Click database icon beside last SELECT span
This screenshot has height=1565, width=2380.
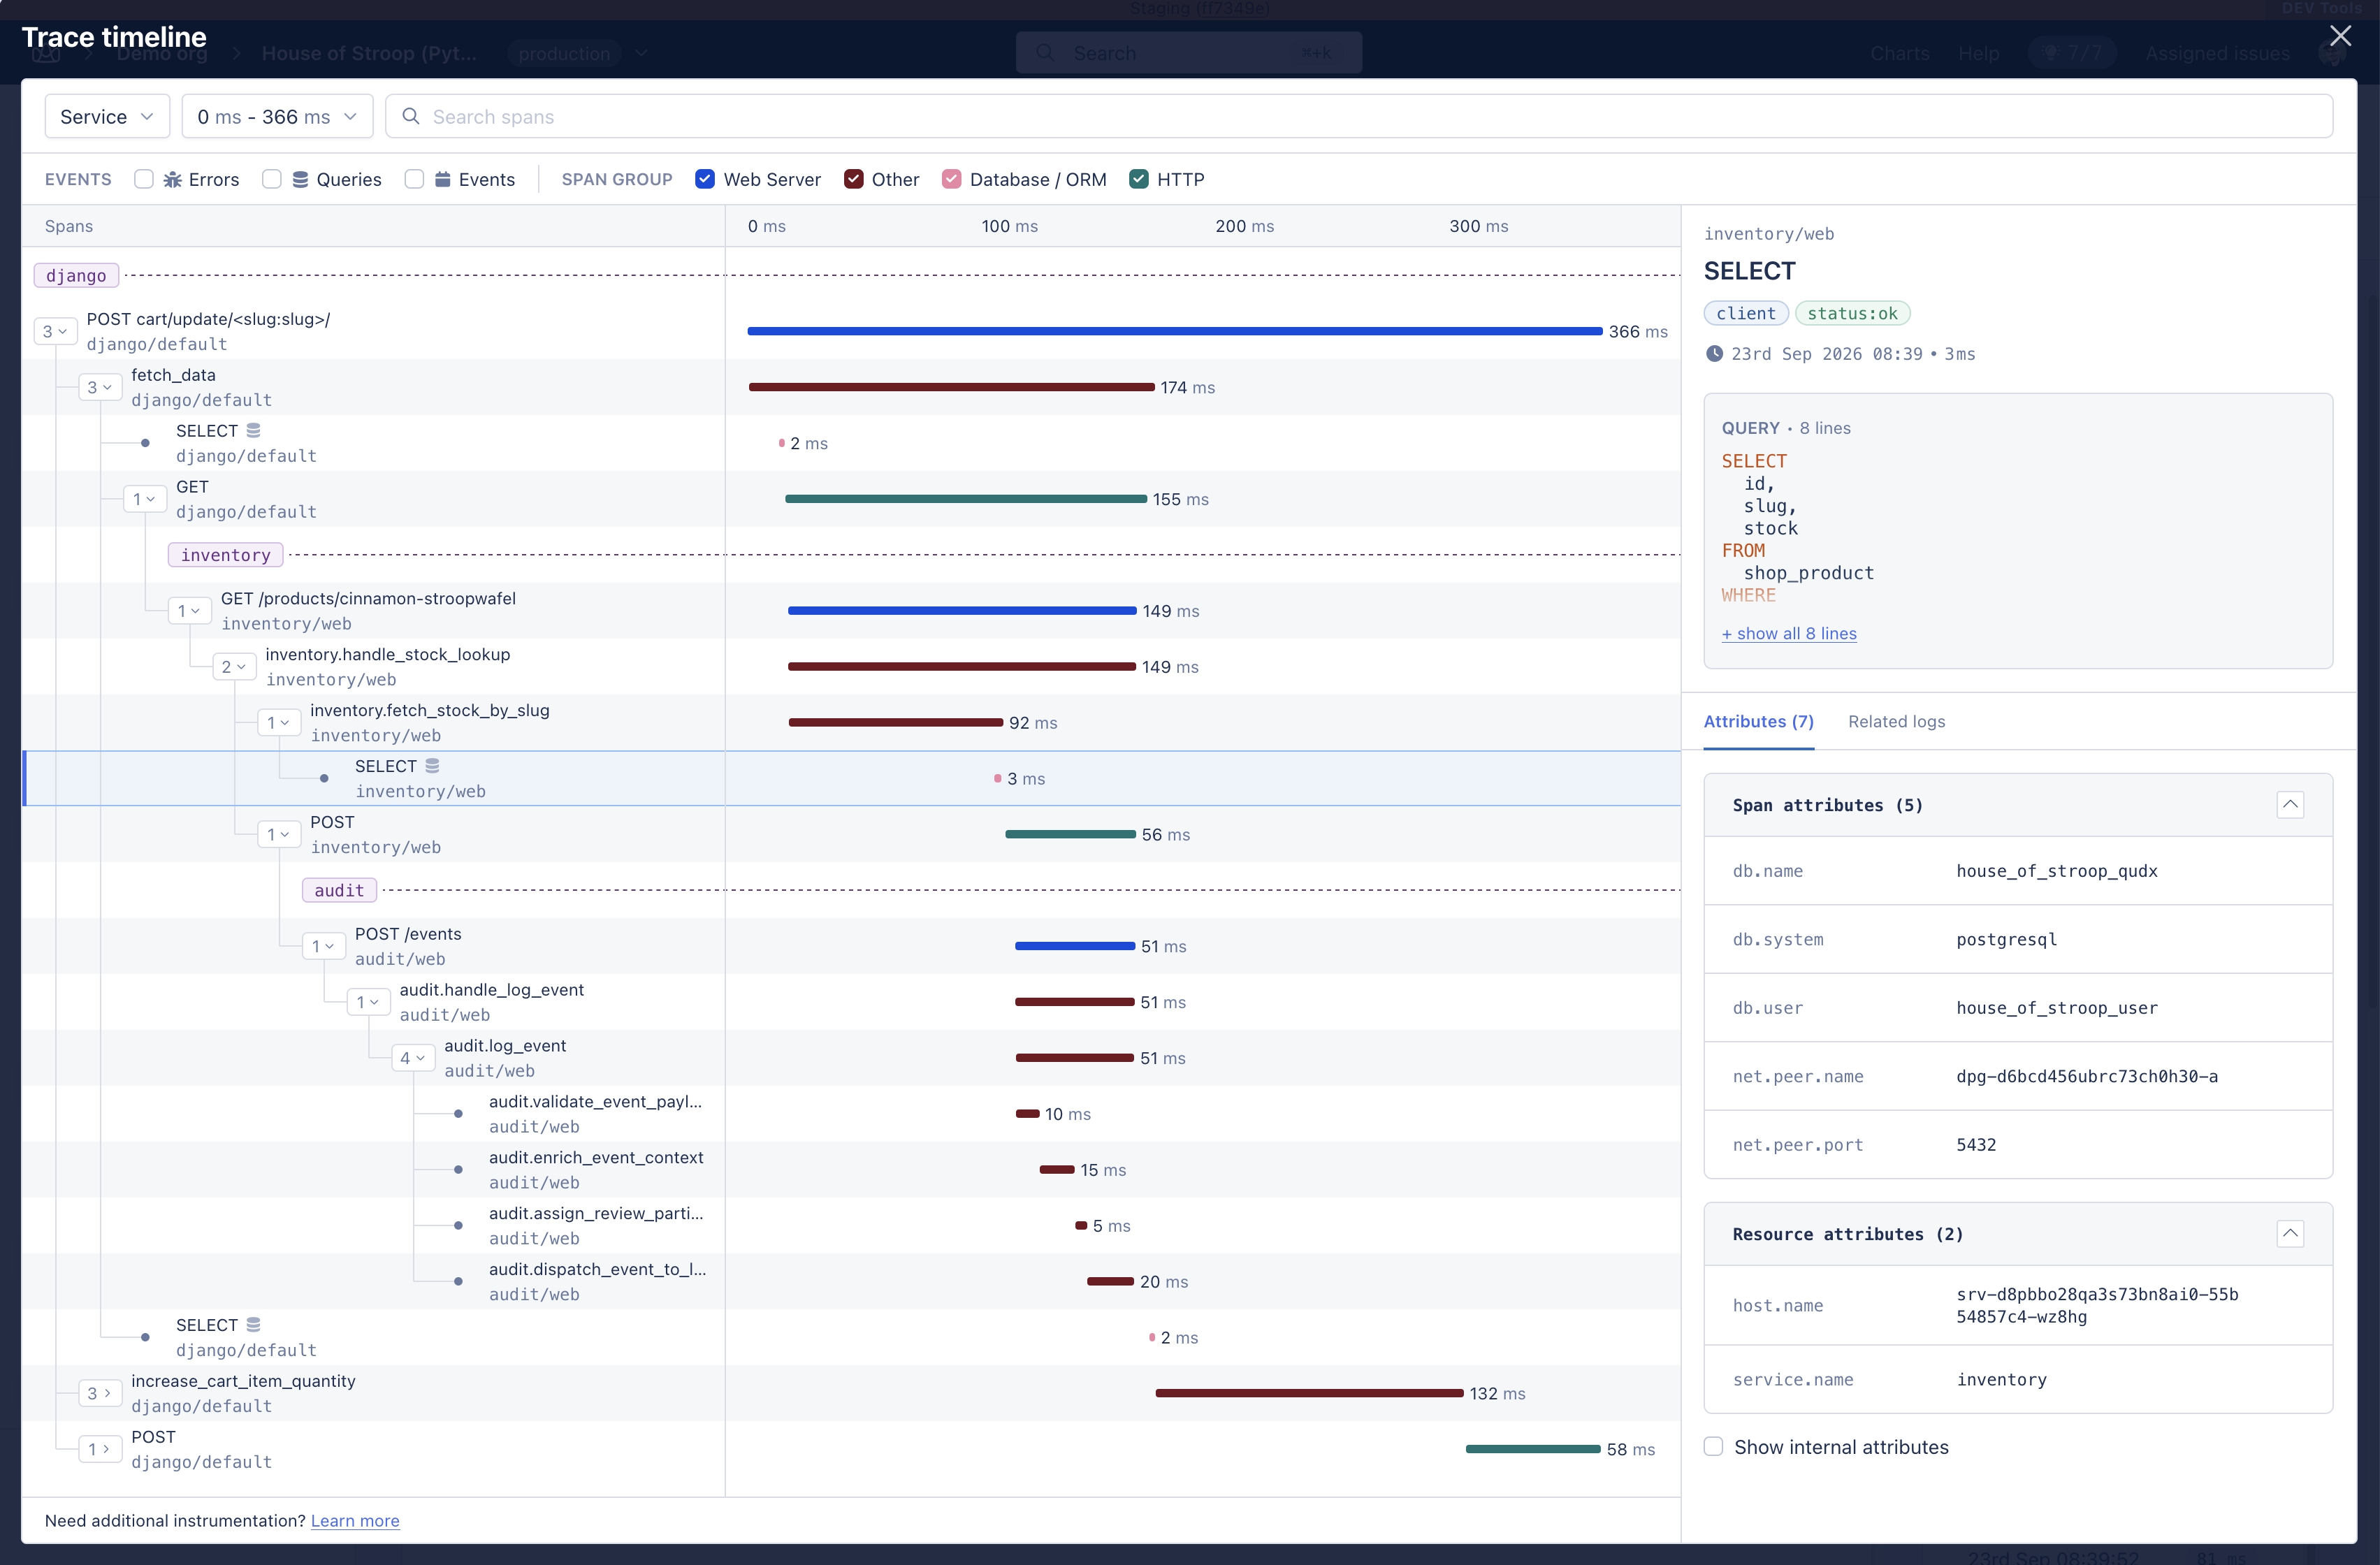point(253,1324)
